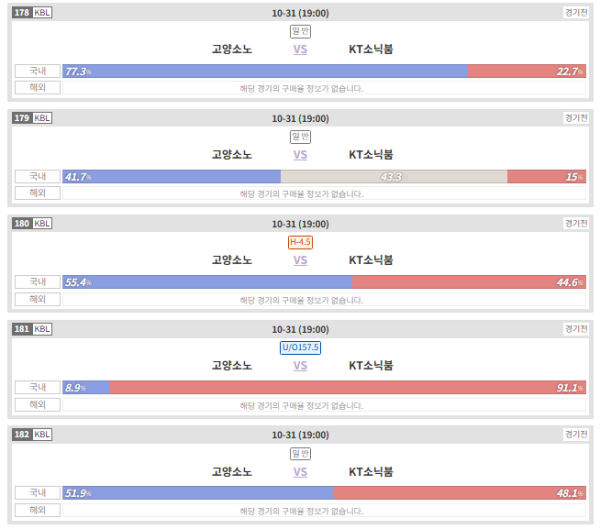Open the VS link for match 182
The width and height of the screenshot is (600, 529).
300,472
